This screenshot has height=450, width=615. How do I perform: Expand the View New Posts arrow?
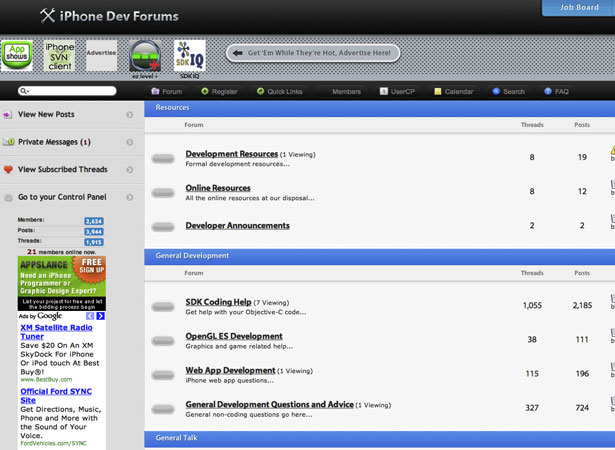[x=130, y=115]
